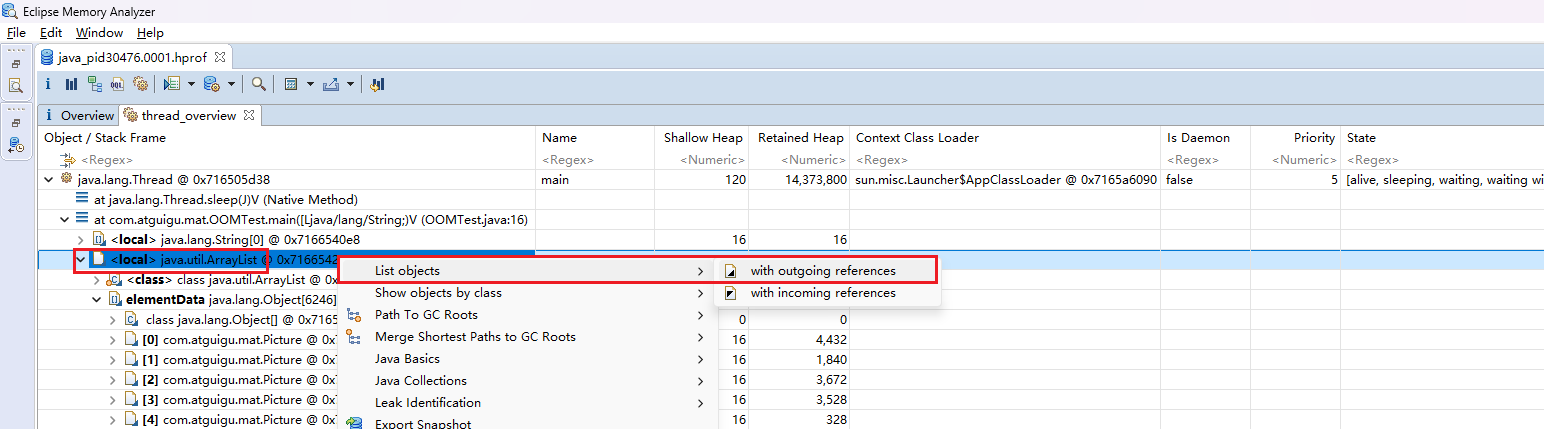Expand the [0] com.atguigu.mat.Picture row
The image size is (1544, 429).
114,339
